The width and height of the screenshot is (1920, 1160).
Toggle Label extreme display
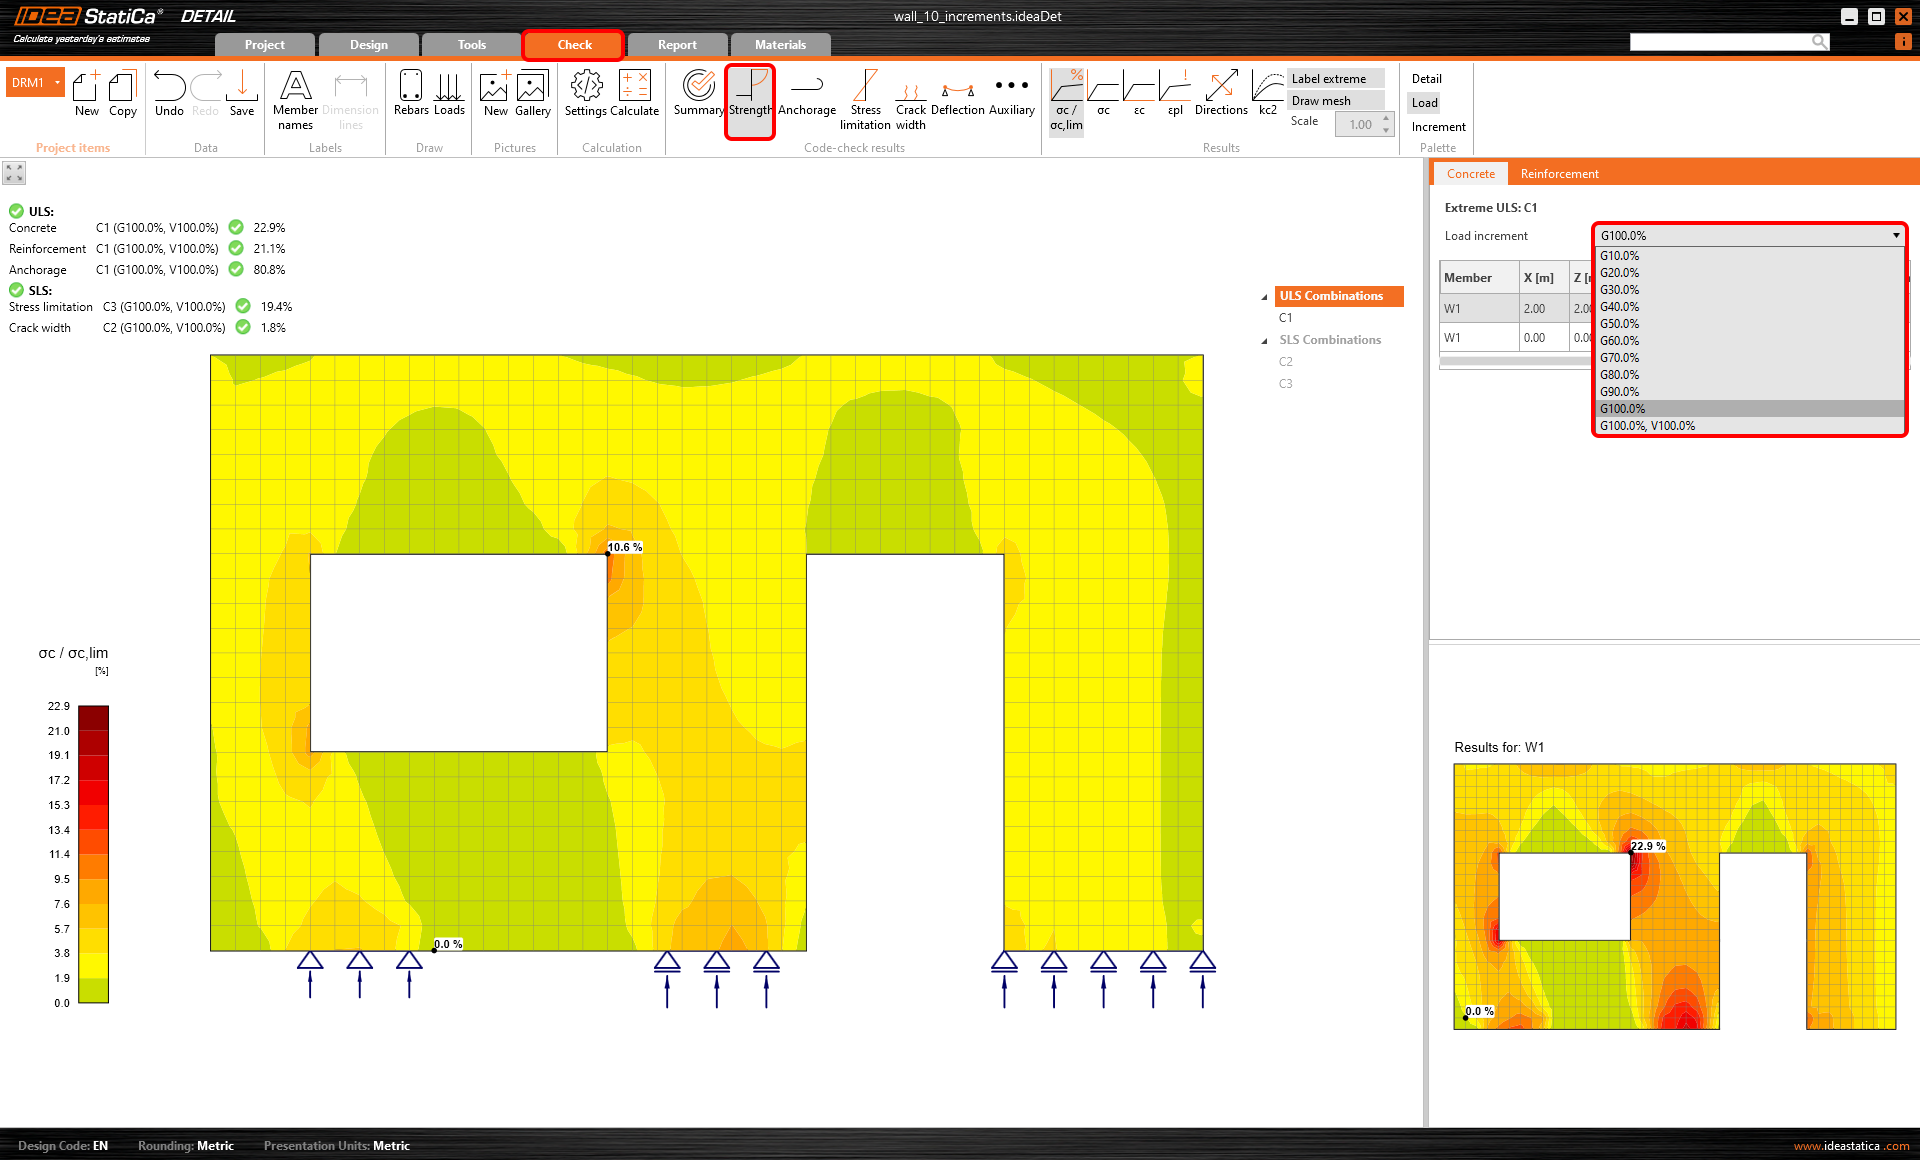(1334, 78)
